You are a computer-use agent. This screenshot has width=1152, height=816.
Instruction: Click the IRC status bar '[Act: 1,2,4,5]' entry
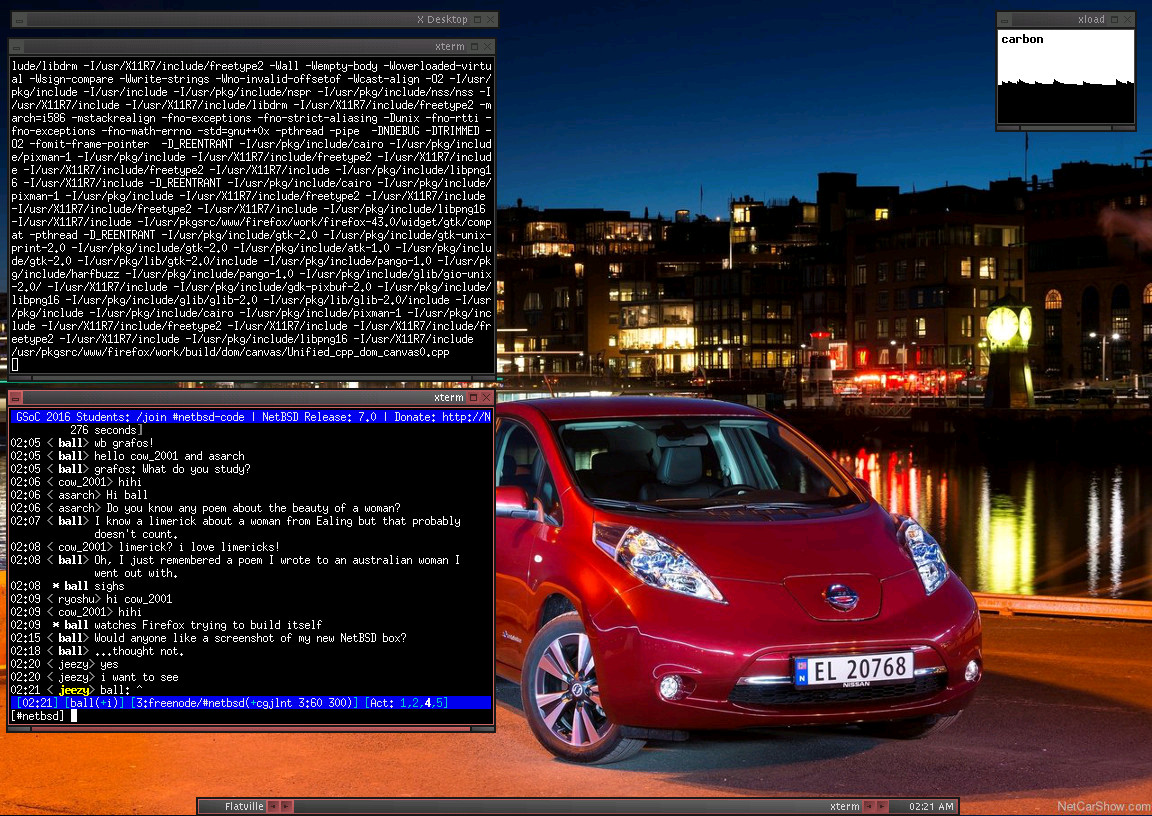(406, 703)
